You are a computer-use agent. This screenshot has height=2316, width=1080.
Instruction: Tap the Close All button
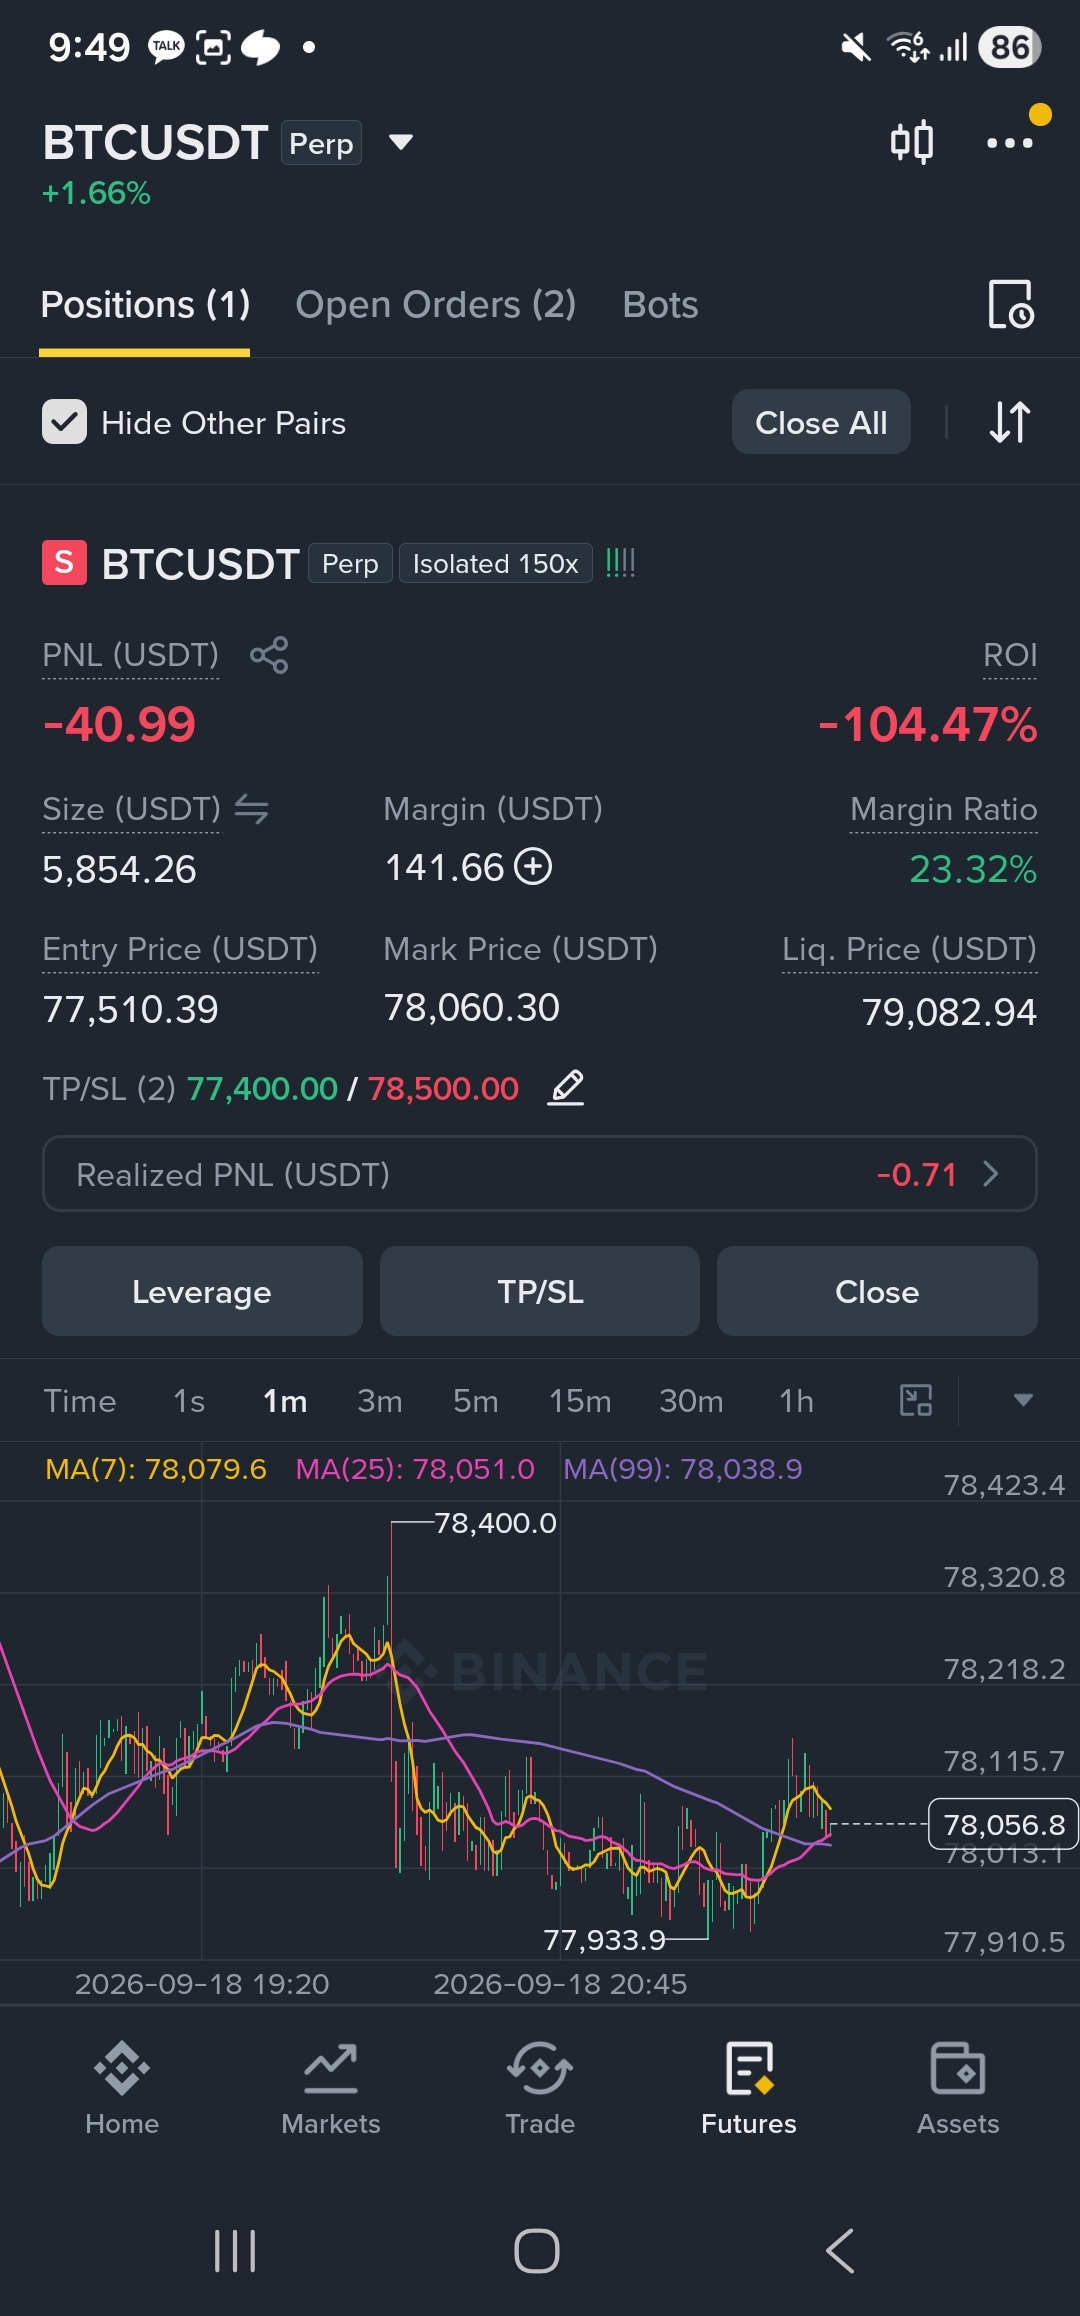click(x=821, y=422)
